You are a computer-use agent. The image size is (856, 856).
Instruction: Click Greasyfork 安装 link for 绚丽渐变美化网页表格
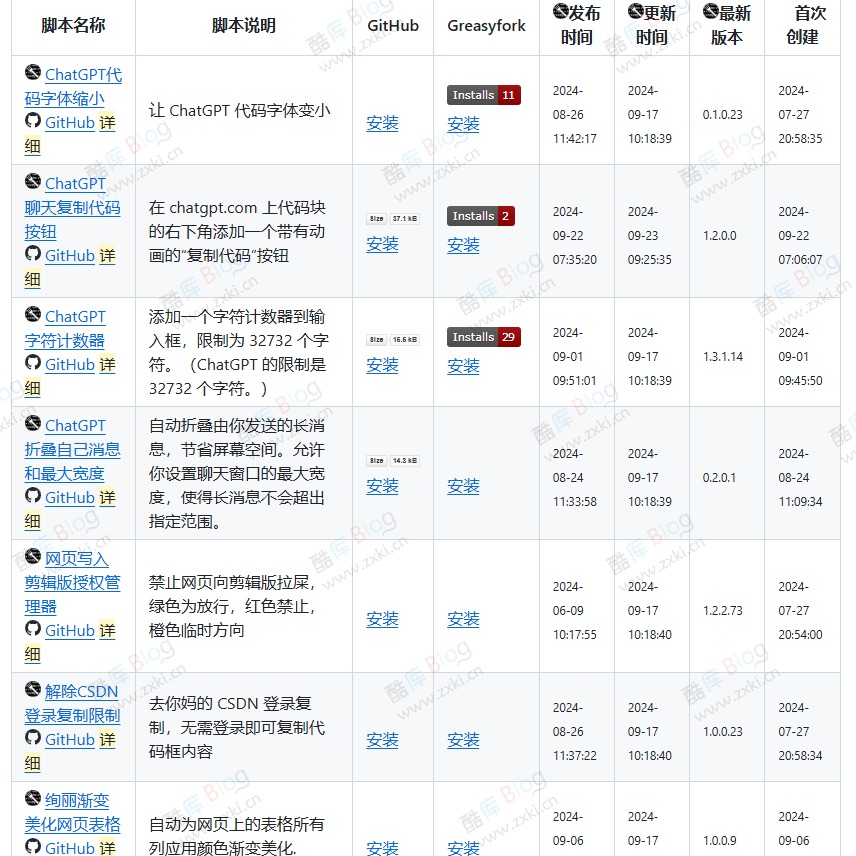(x=463, y=847)
